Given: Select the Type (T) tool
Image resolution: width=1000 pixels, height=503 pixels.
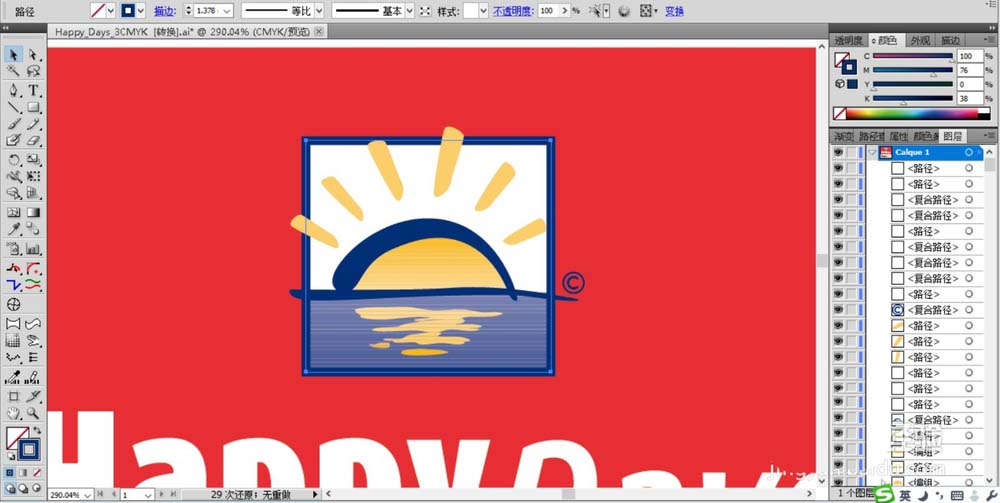Looking at the screenshot, I should point(33,91).
